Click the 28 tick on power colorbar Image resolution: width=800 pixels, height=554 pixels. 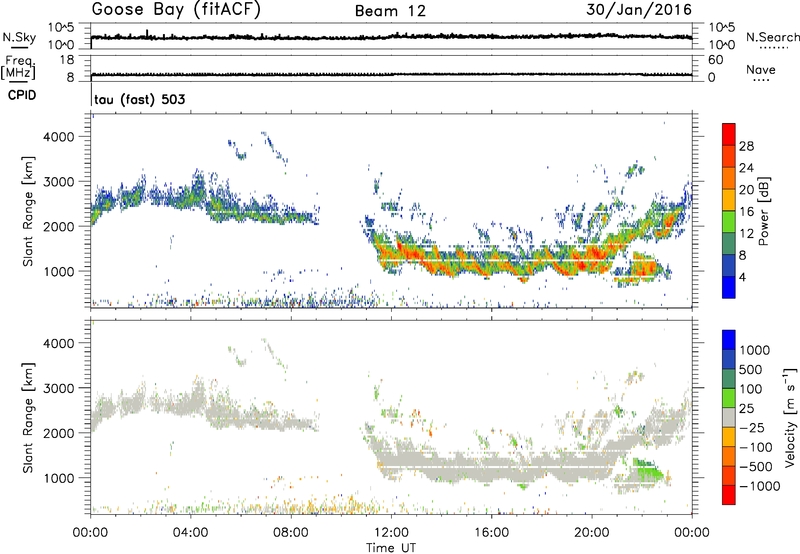pos(746,146)
